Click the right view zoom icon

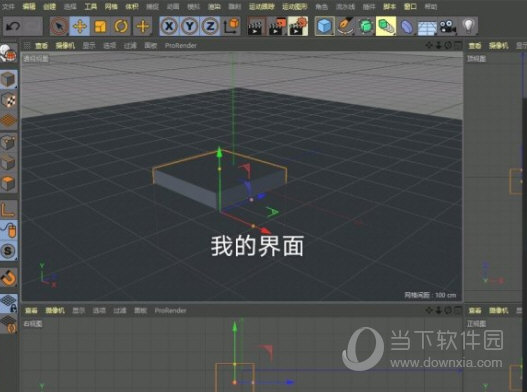439,310
